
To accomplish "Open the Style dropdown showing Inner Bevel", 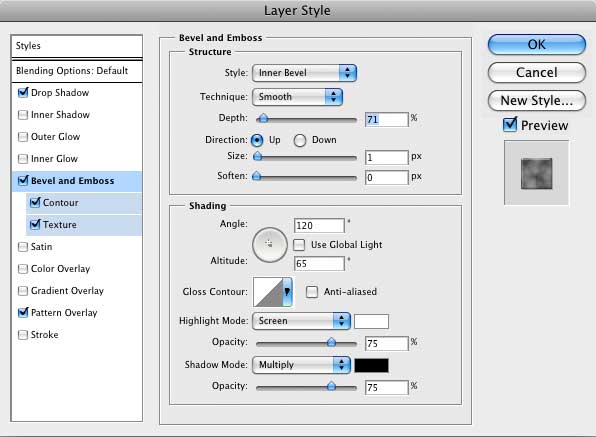I will [x=304, y=73].
